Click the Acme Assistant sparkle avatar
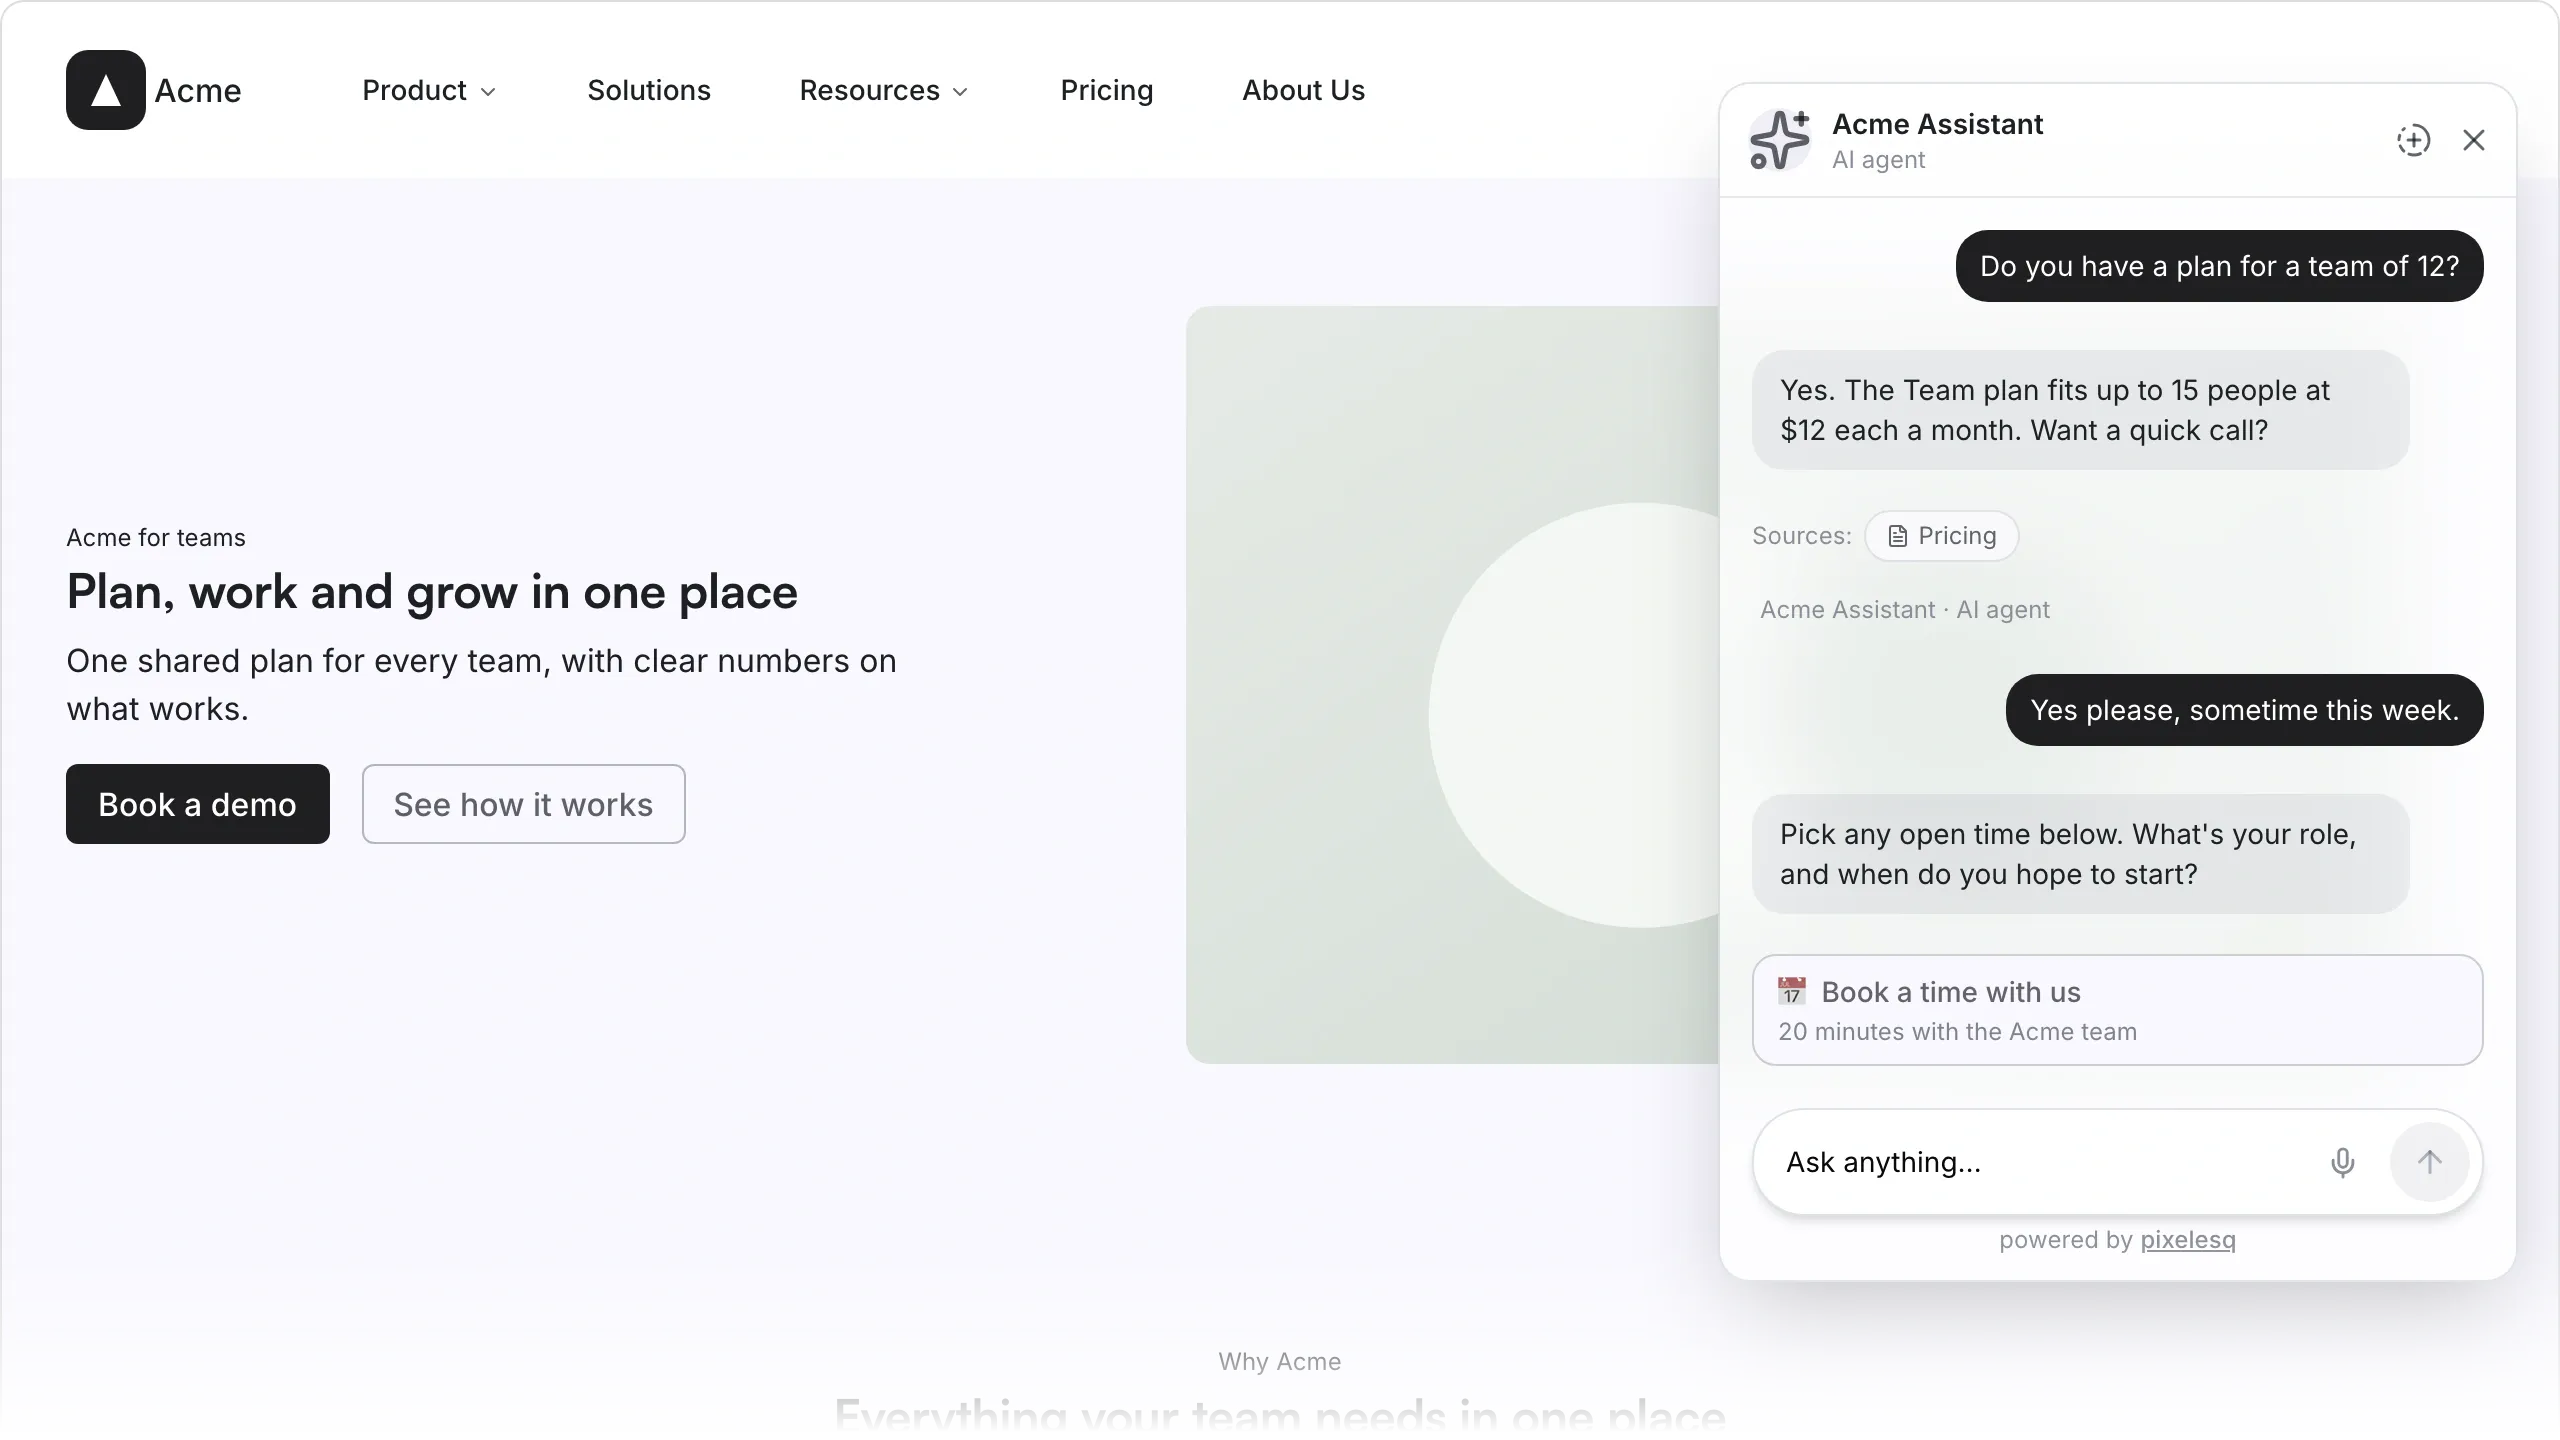 1780,140
